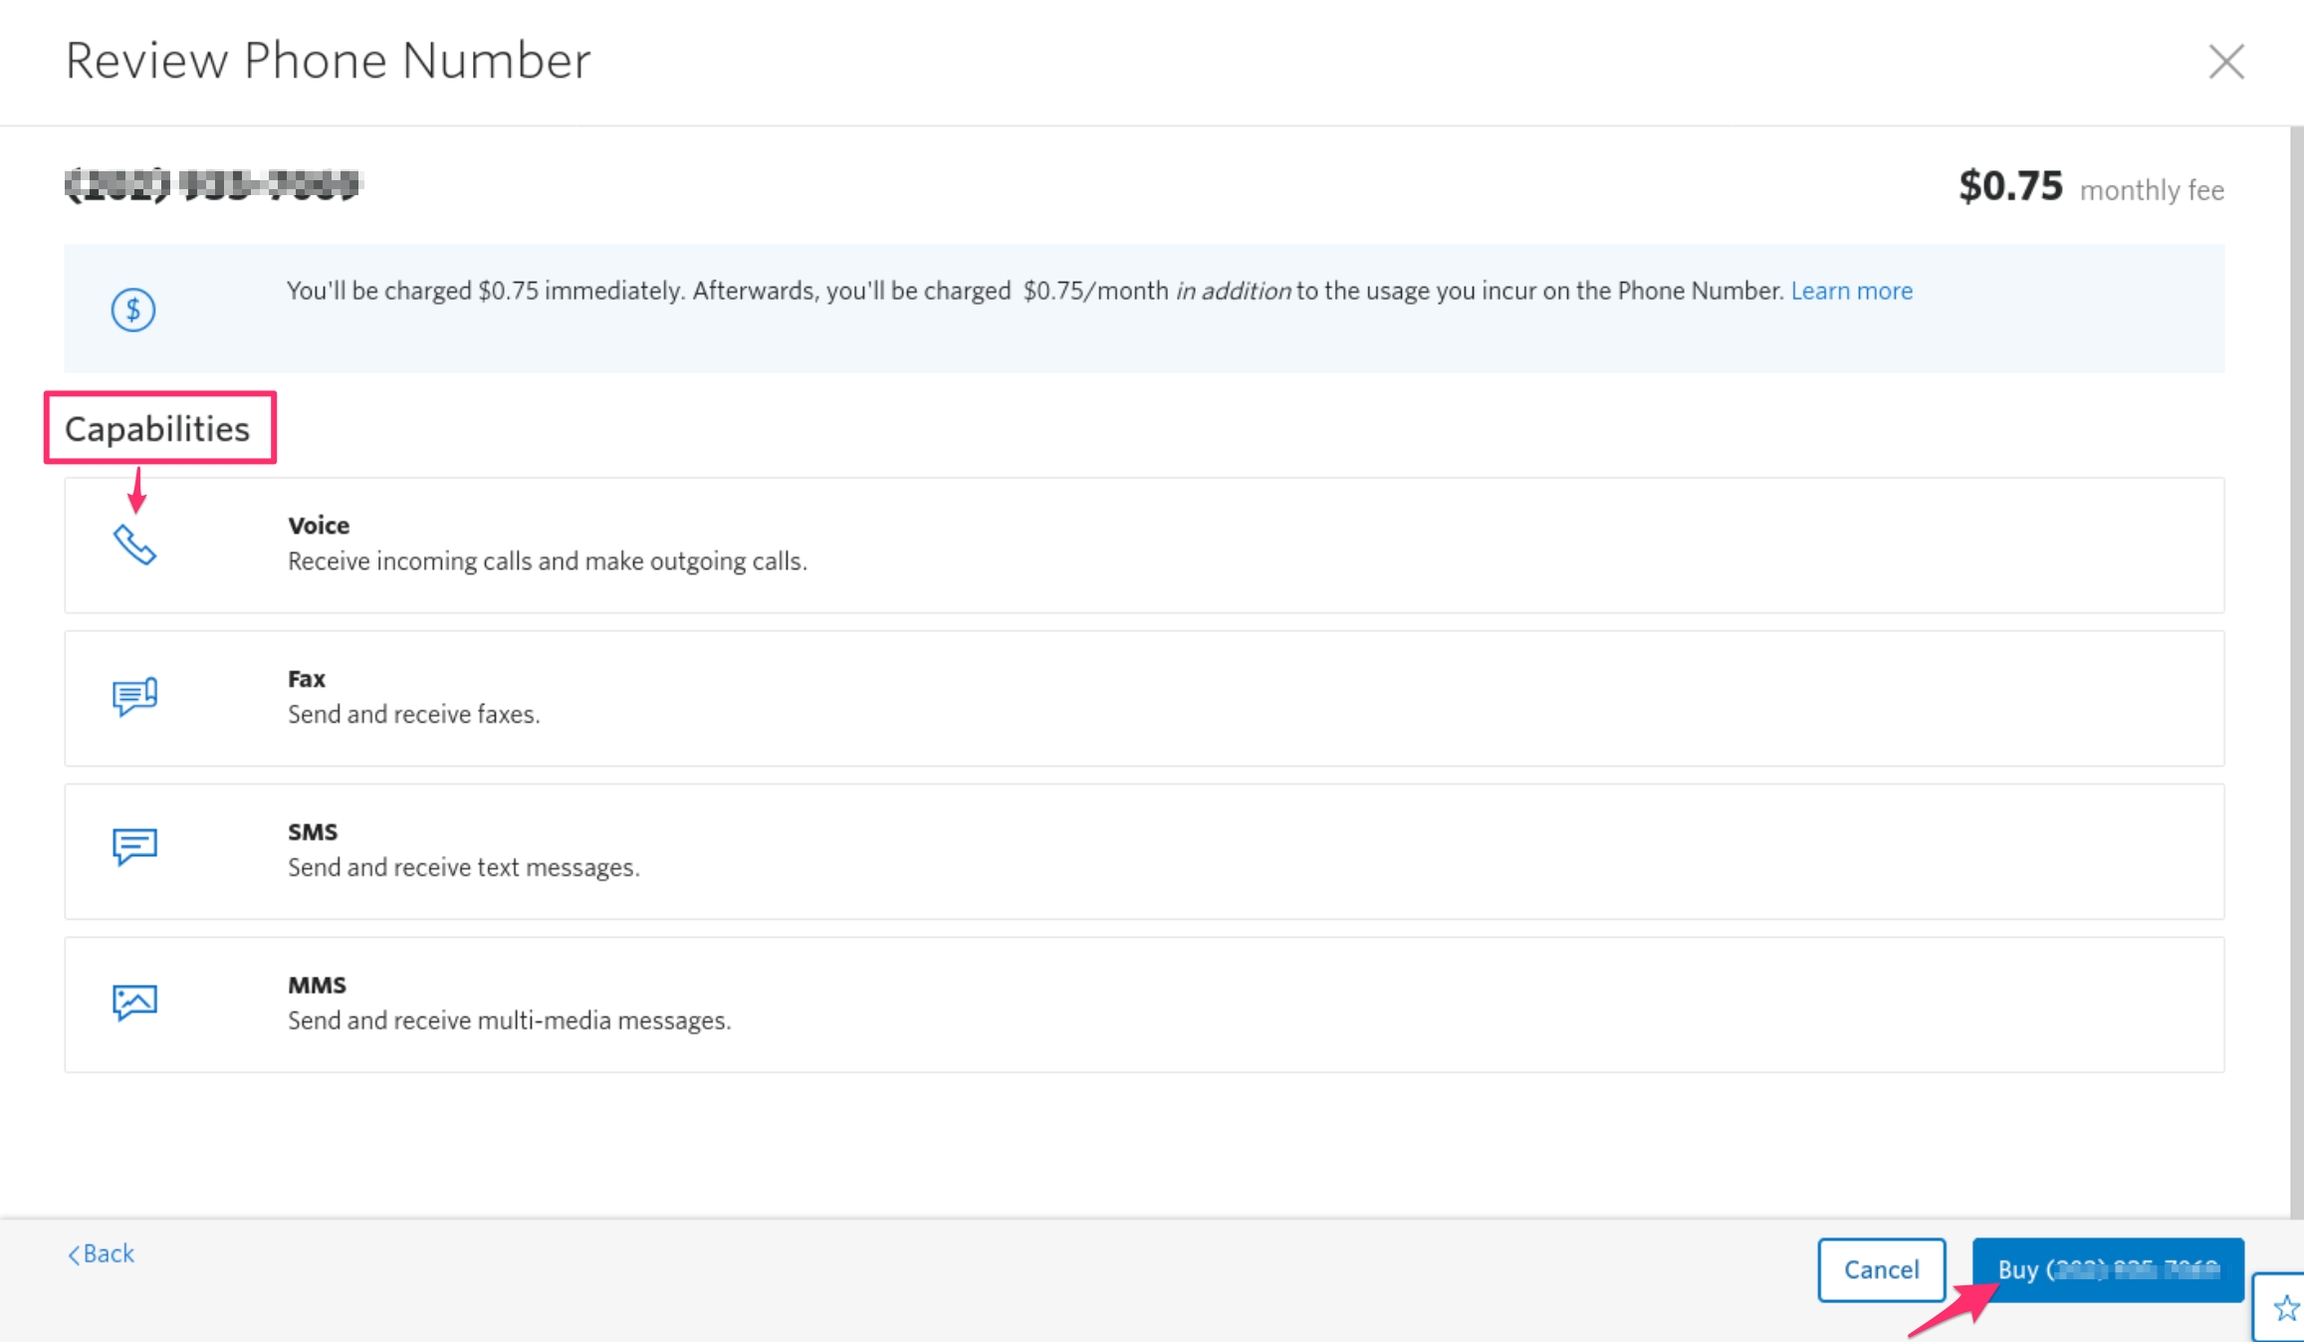Image resolution: width=2304 pixels, height=1342 pixels.
Task: Click the blurred phone number heading
Action: pyautogui.click(x=213, y=185)
